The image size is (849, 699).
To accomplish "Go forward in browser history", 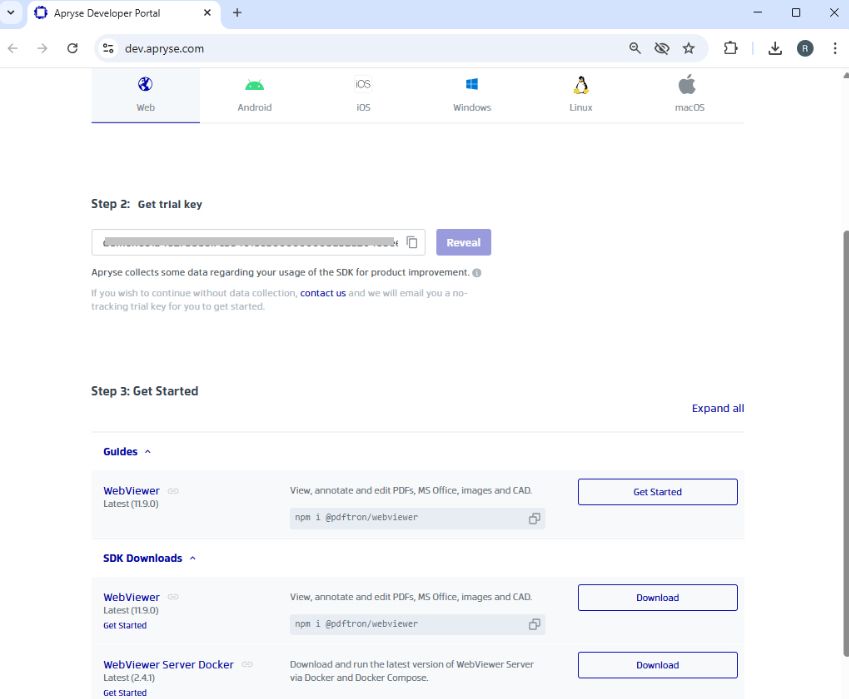I will point(42,48).
